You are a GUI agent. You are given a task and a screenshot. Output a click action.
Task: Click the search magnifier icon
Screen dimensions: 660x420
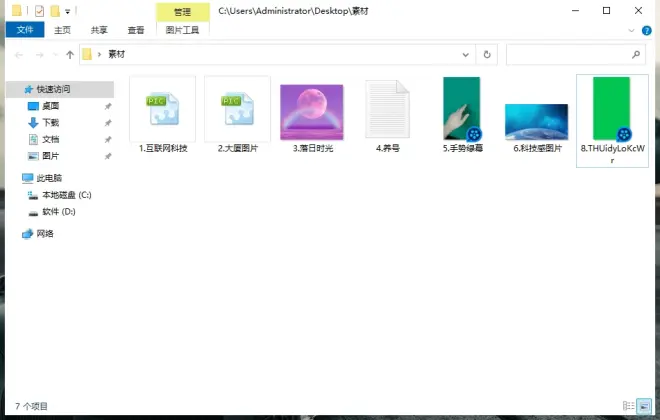[x=636, y=54]
